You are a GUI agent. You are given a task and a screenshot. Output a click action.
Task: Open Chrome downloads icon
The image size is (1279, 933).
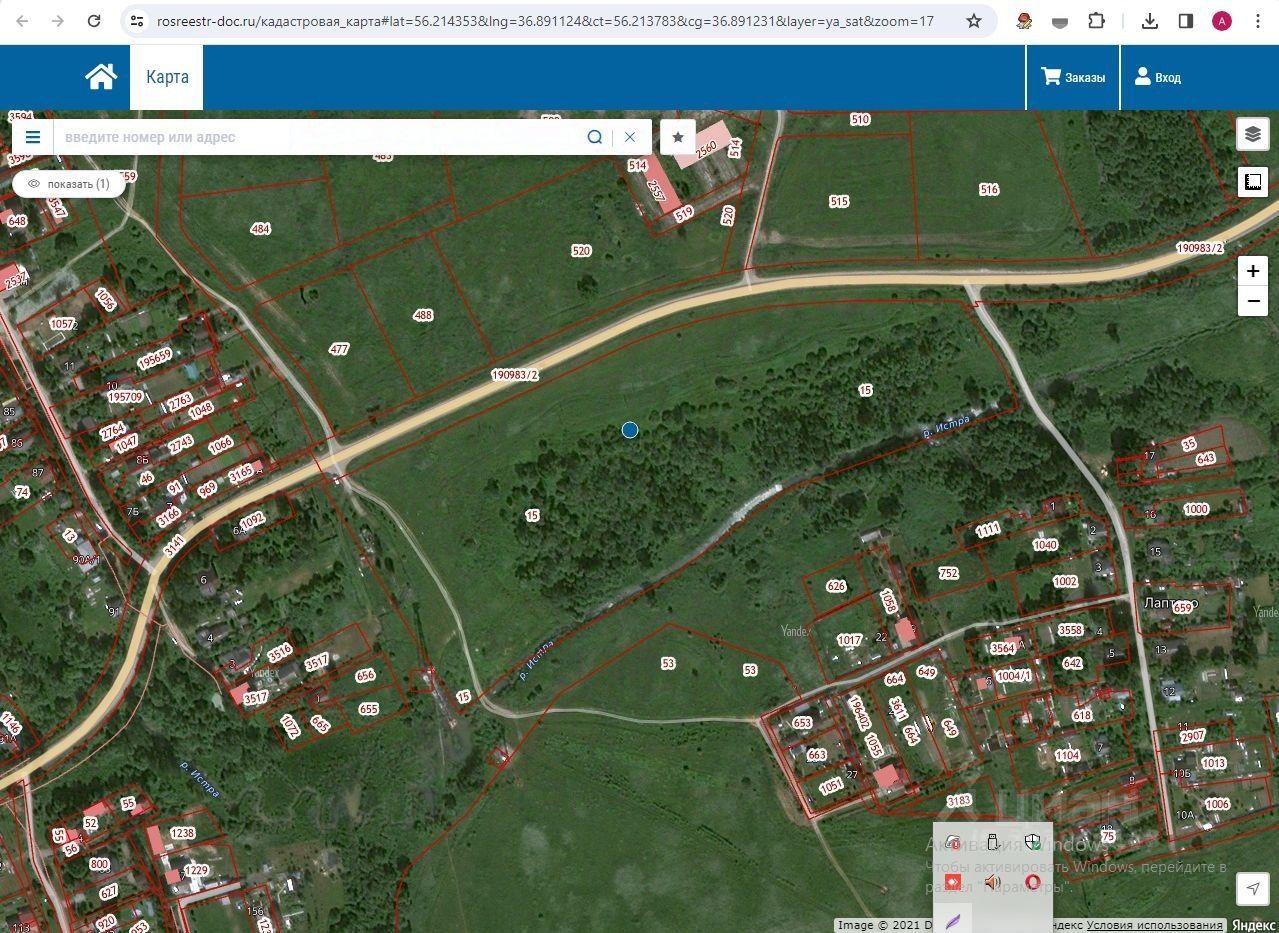pyautogui.click(x=1150, y=21)
